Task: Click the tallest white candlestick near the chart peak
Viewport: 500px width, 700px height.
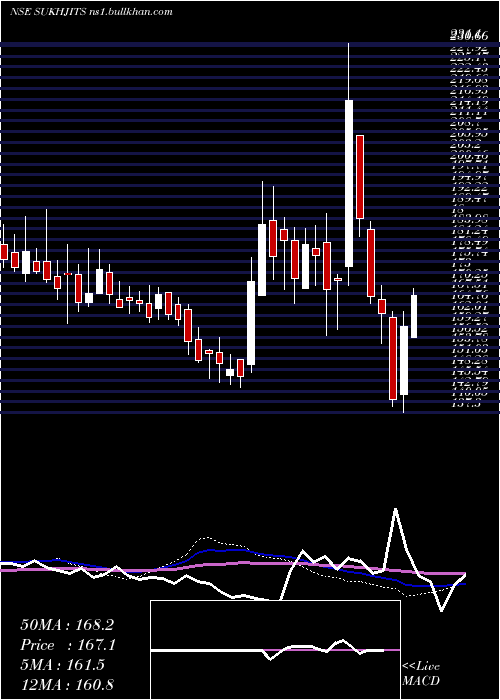Action: 349,183
